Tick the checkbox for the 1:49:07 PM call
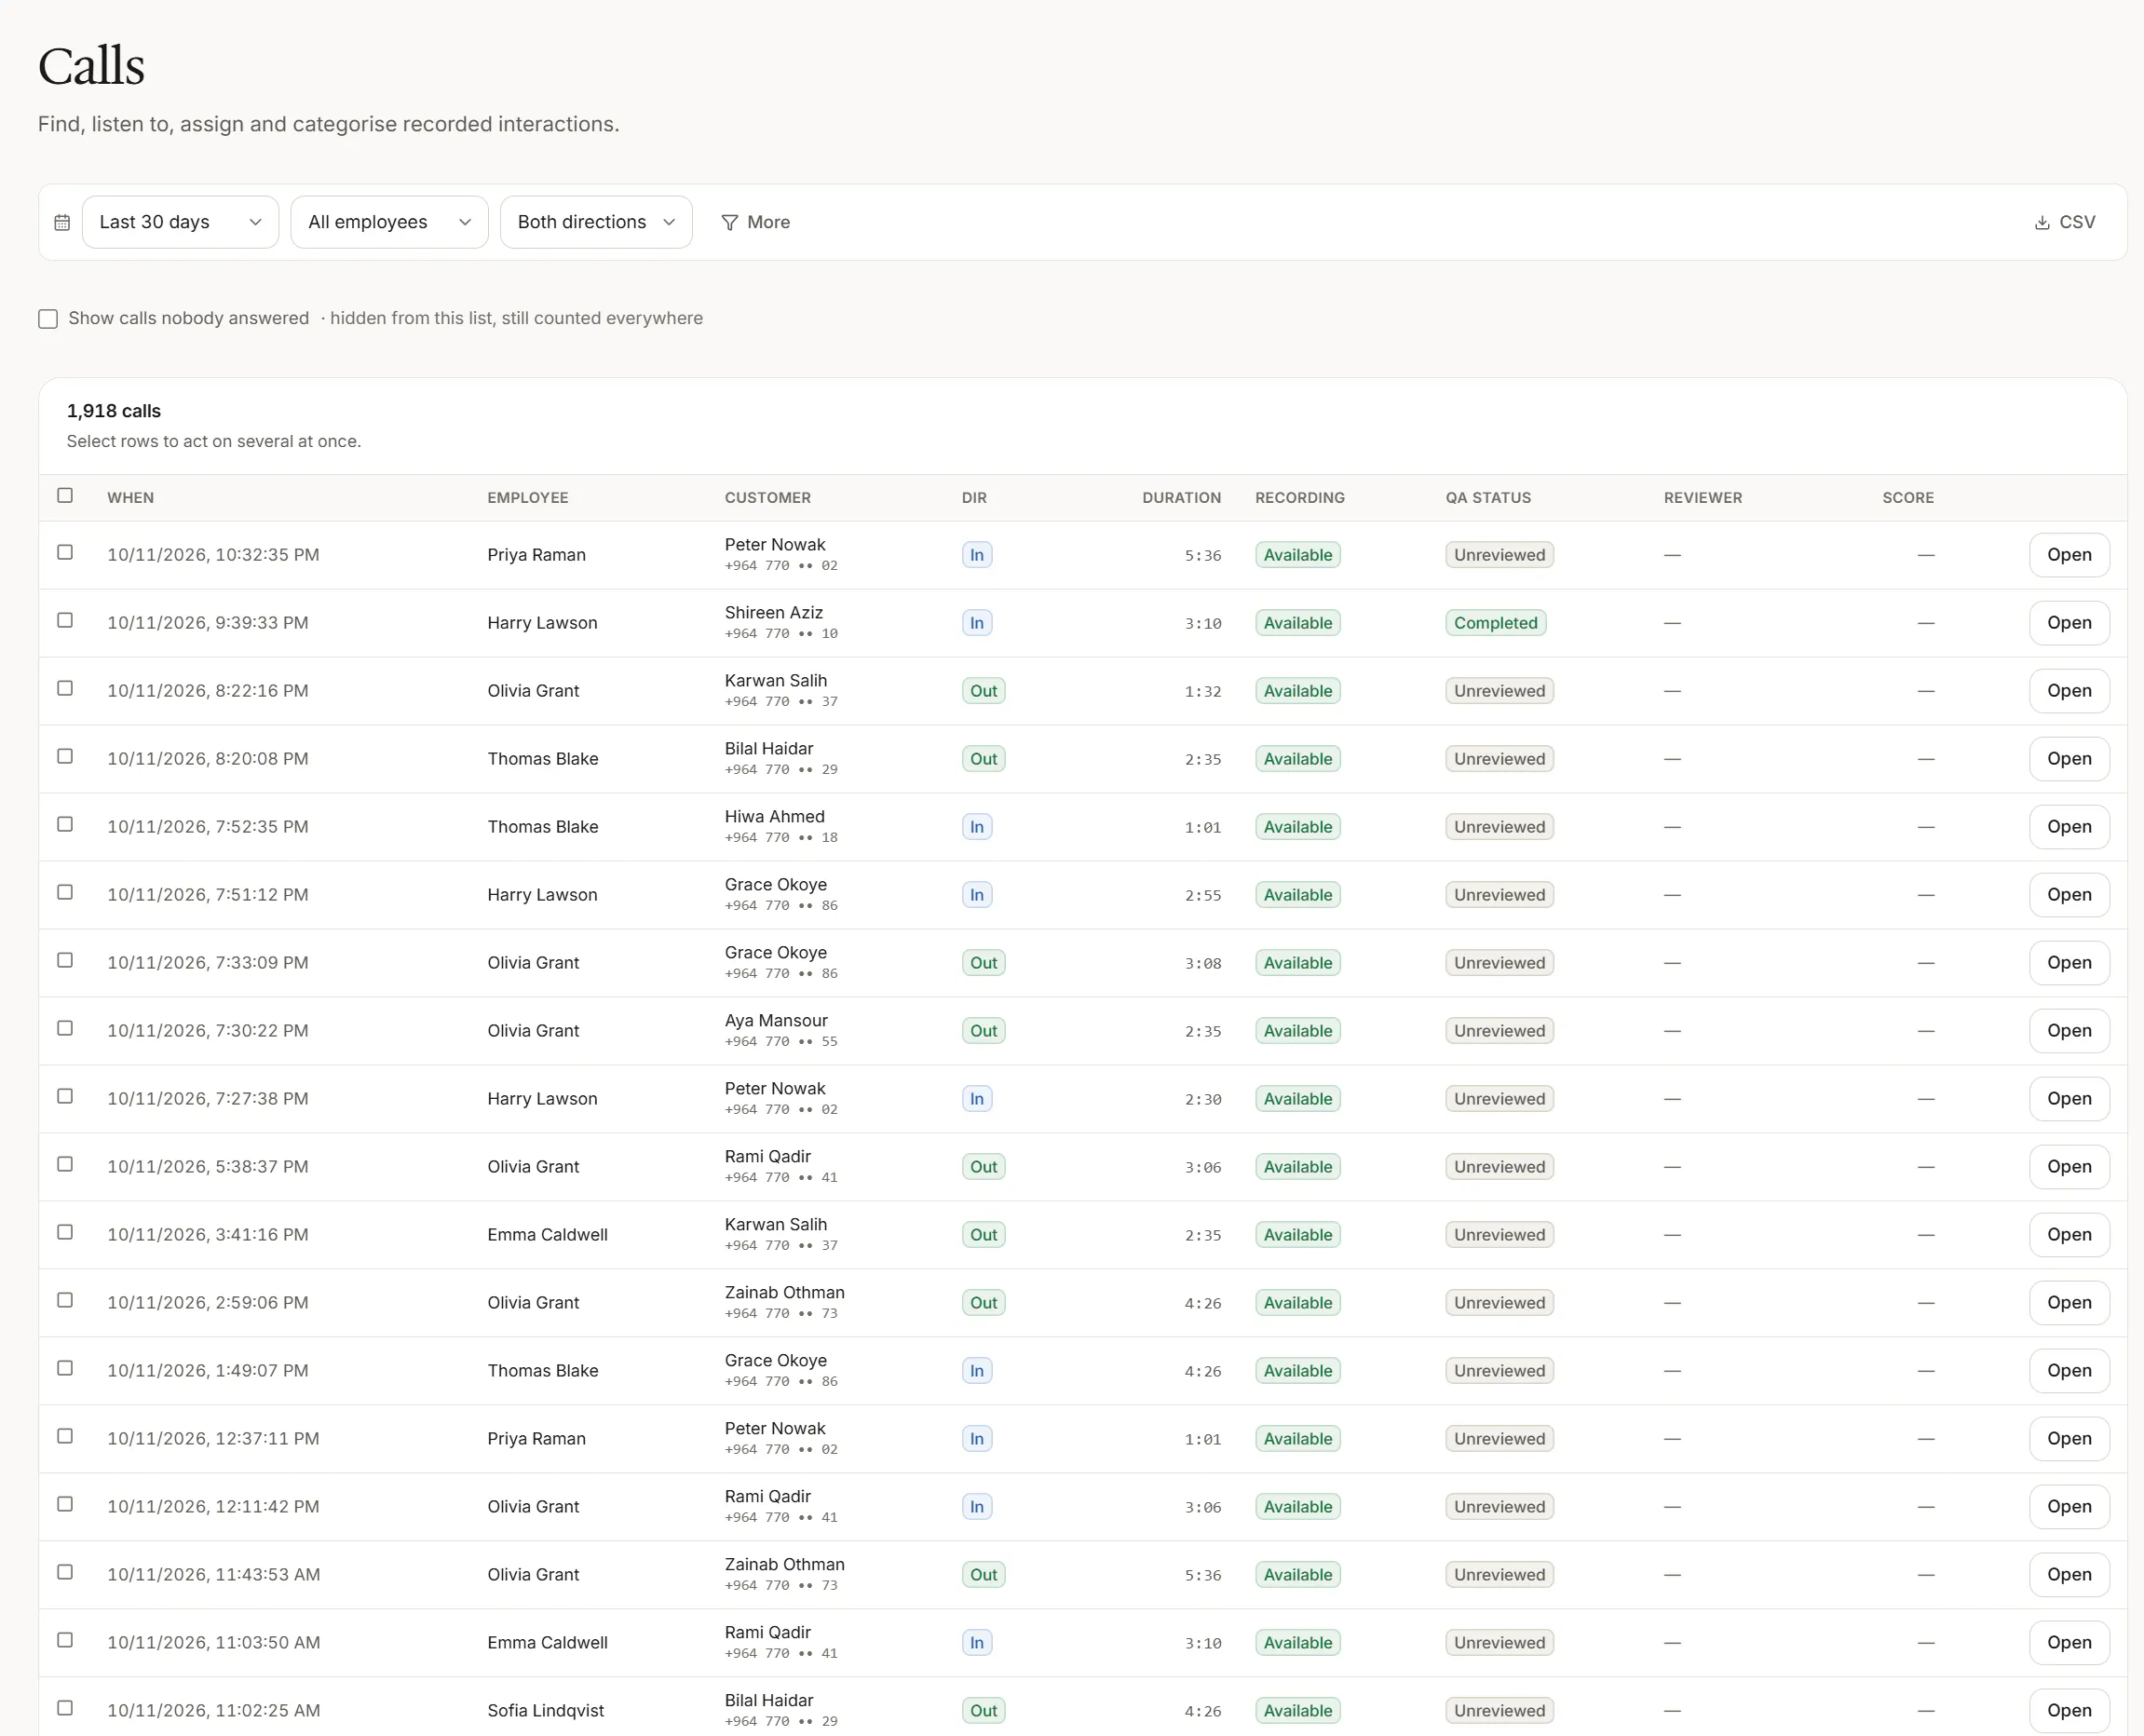 [x=65, y=1369]
